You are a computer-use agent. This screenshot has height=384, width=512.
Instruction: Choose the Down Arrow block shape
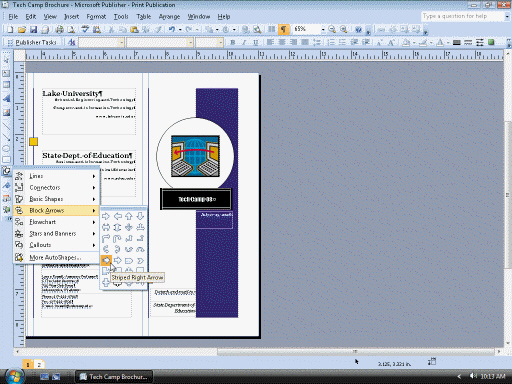(x=140, y=216)
